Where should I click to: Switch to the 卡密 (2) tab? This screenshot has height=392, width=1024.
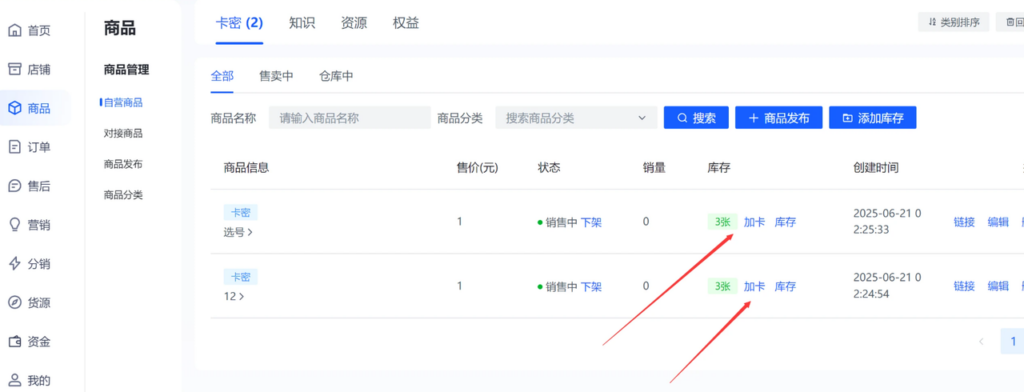point(239,24)
